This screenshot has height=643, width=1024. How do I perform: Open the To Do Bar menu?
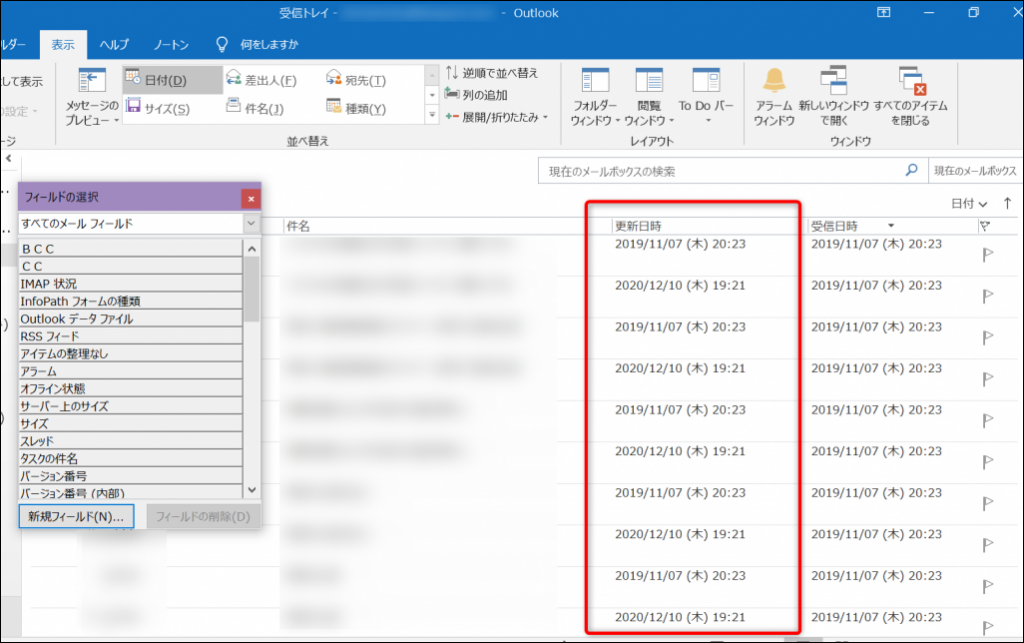click(x=706, y=97)
